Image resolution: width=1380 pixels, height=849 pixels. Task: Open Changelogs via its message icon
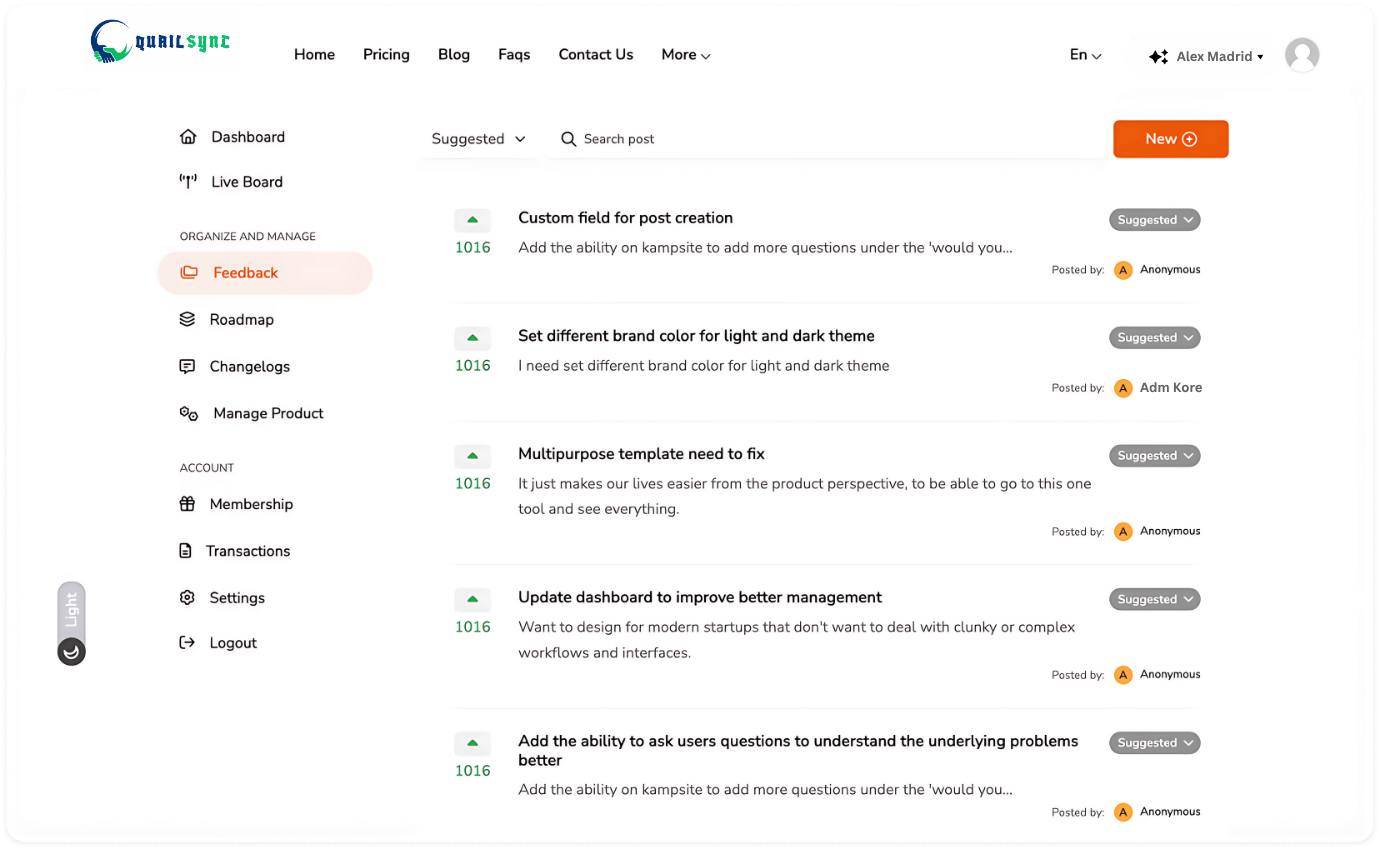coord(187,367)
